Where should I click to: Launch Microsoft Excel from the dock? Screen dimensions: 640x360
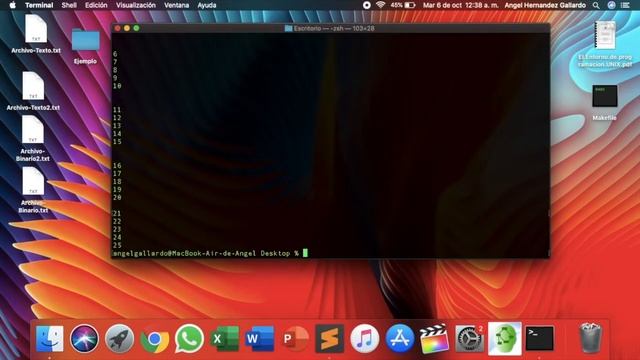click(x=224, y=338)
